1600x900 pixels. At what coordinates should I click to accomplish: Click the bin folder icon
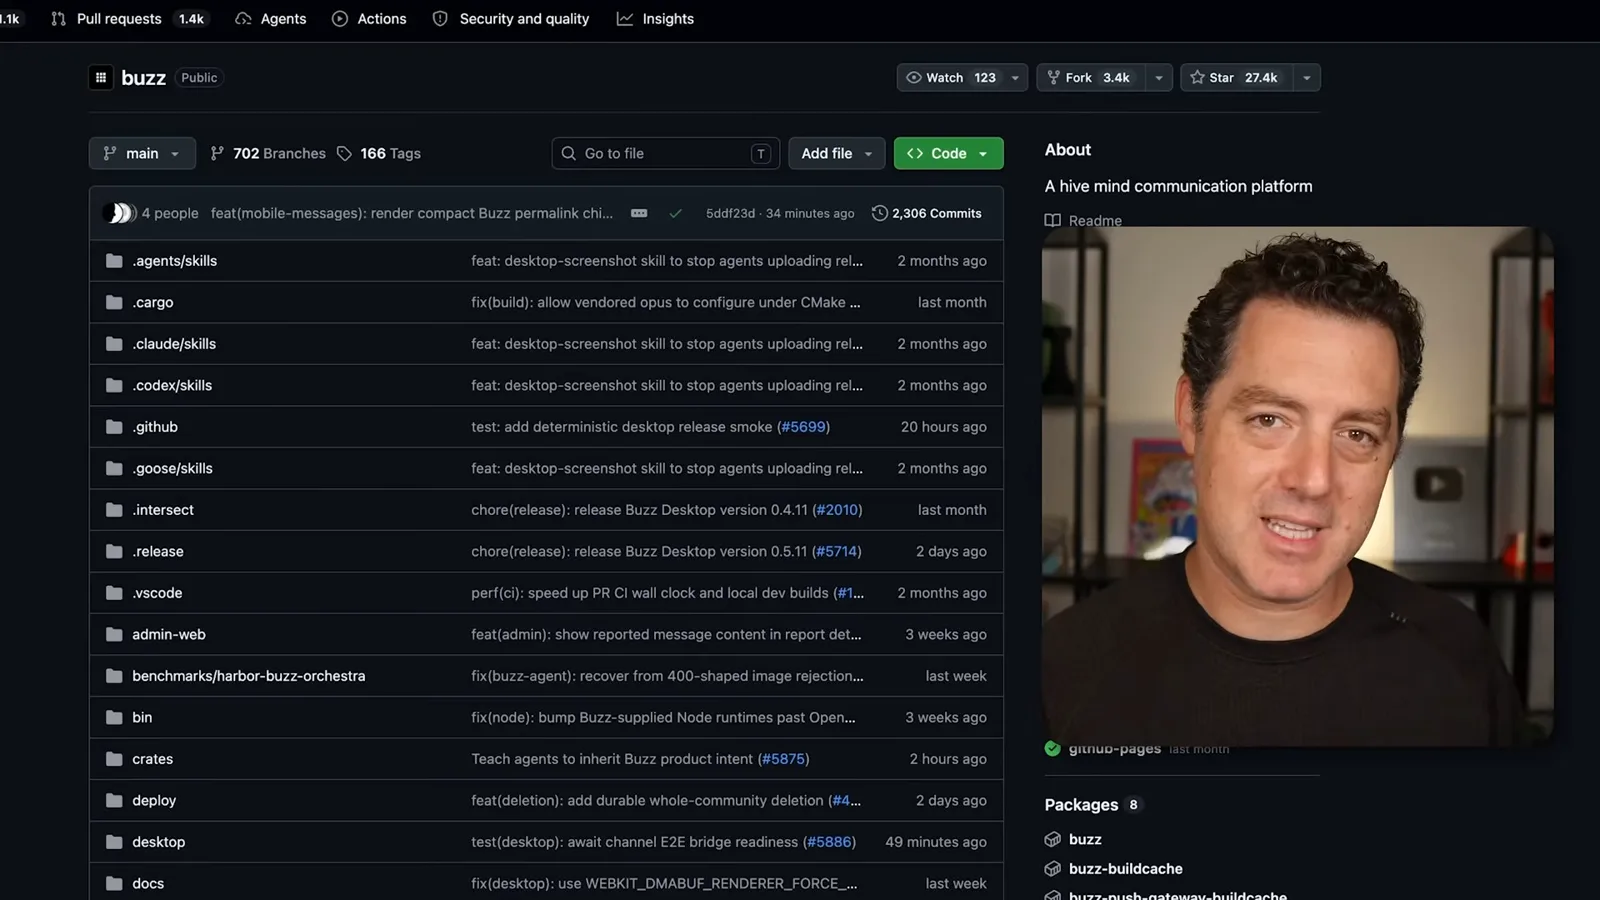point(114,718)
